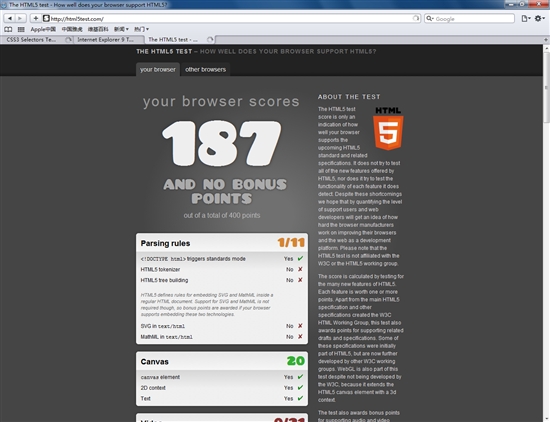The image size is (550, 422).
Task: Click '<!DOCTYPE html> triggers standards mode' text
Action: [193, 259]
